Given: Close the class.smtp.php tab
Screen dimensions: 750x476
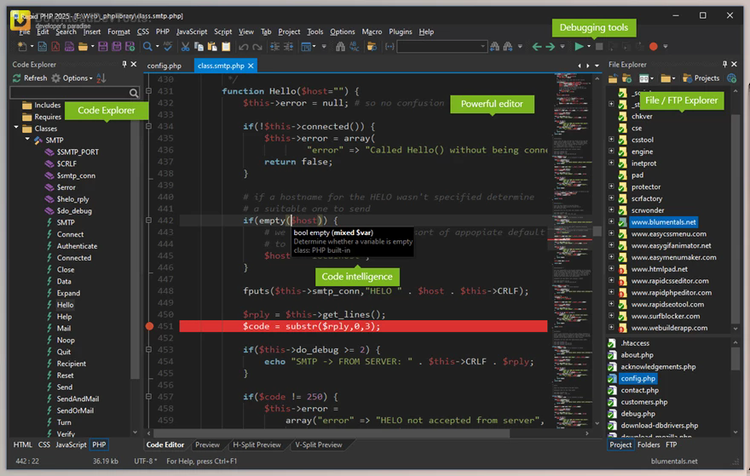Looking at the screenshot, I should coord(251,66).
